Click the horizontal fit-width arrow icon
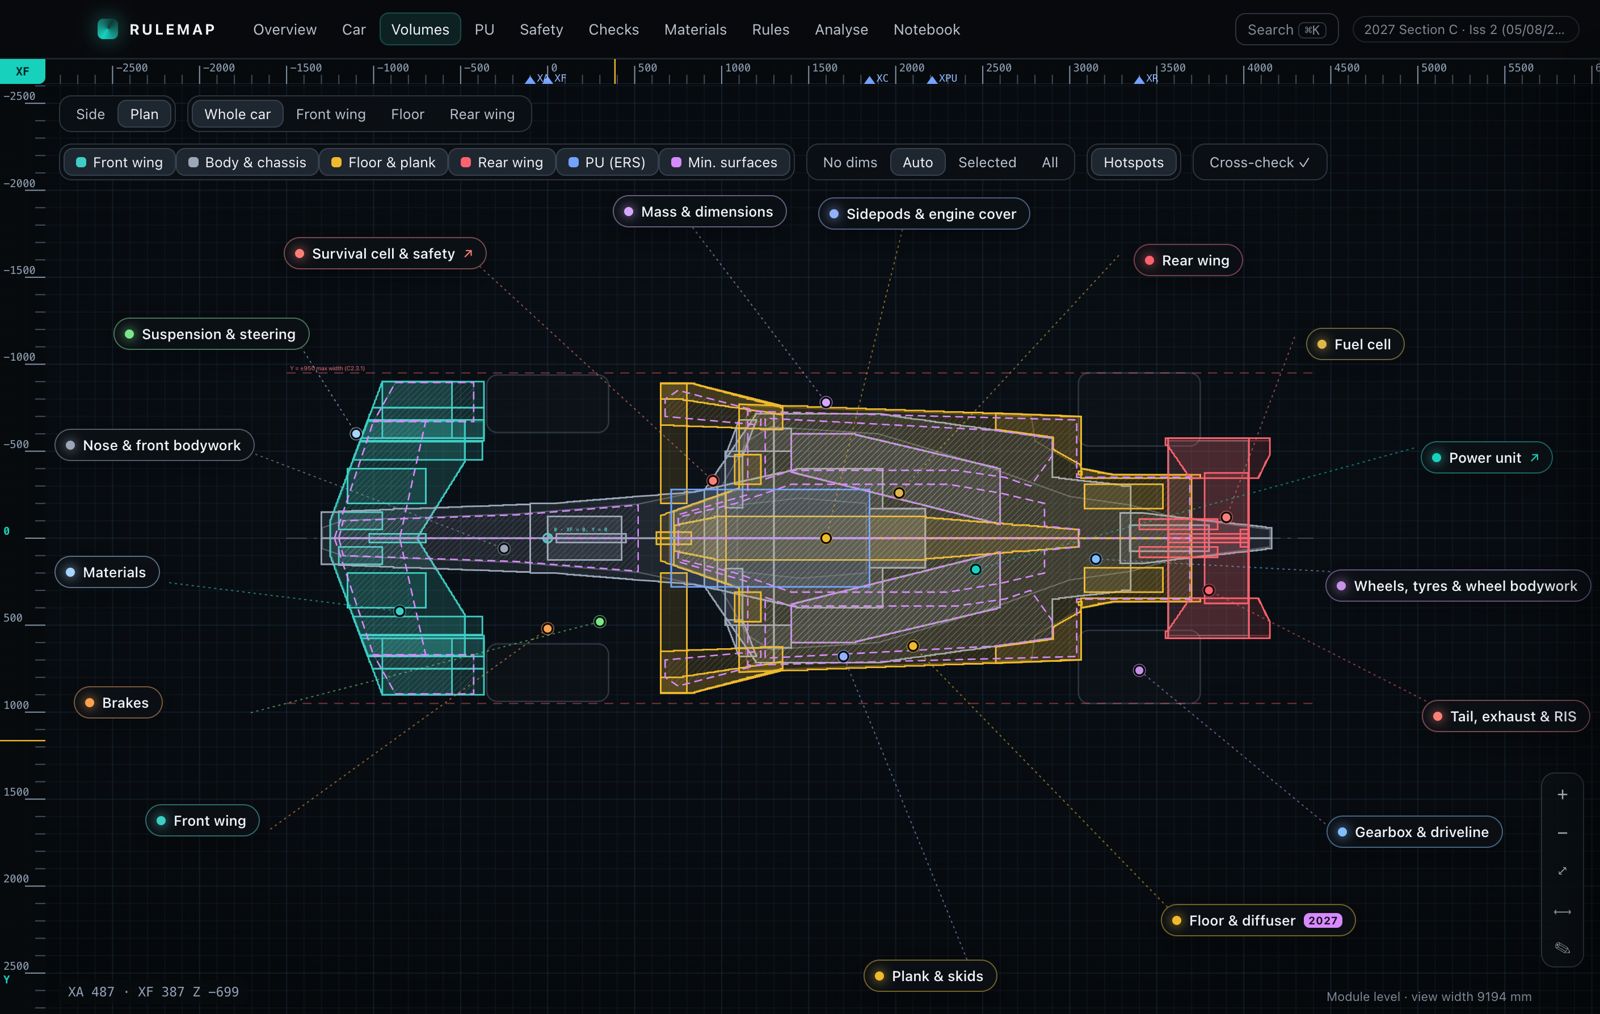The height and width of the screenshot is (1014, 1600). [x=1562, y=911]
